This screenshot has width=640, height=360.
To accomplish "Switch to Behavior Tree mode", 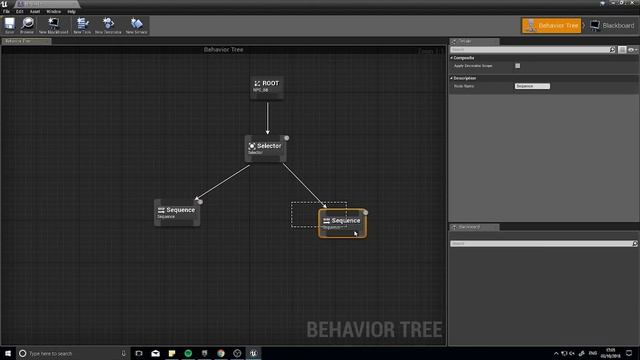I will point(551,25).
